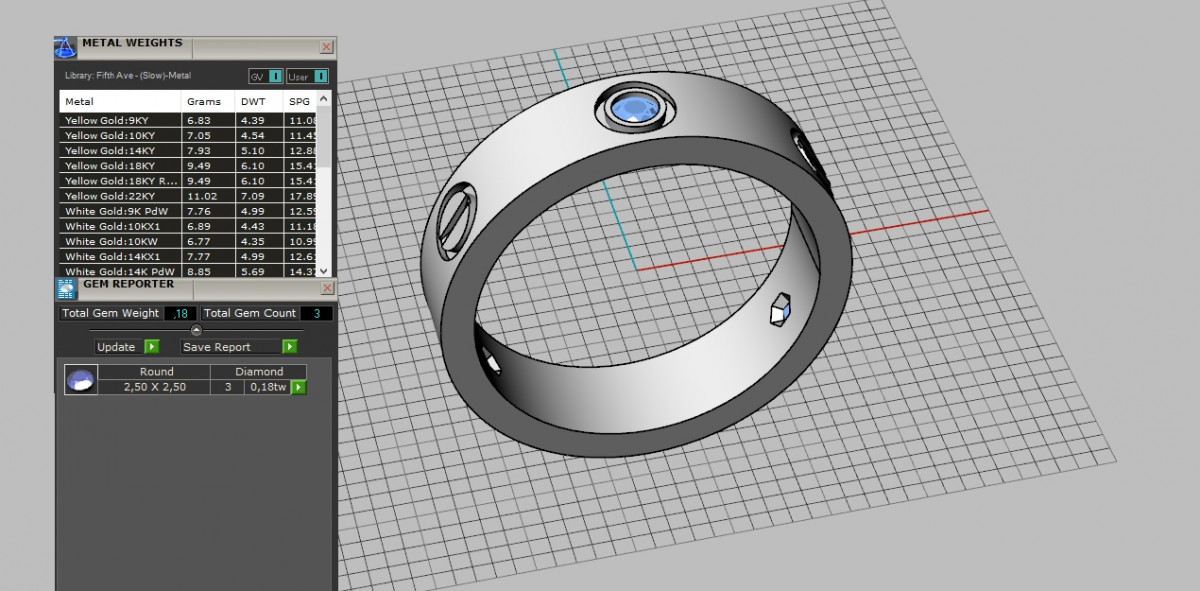Collapse the gem totals with the arrow

pos(196,329)
